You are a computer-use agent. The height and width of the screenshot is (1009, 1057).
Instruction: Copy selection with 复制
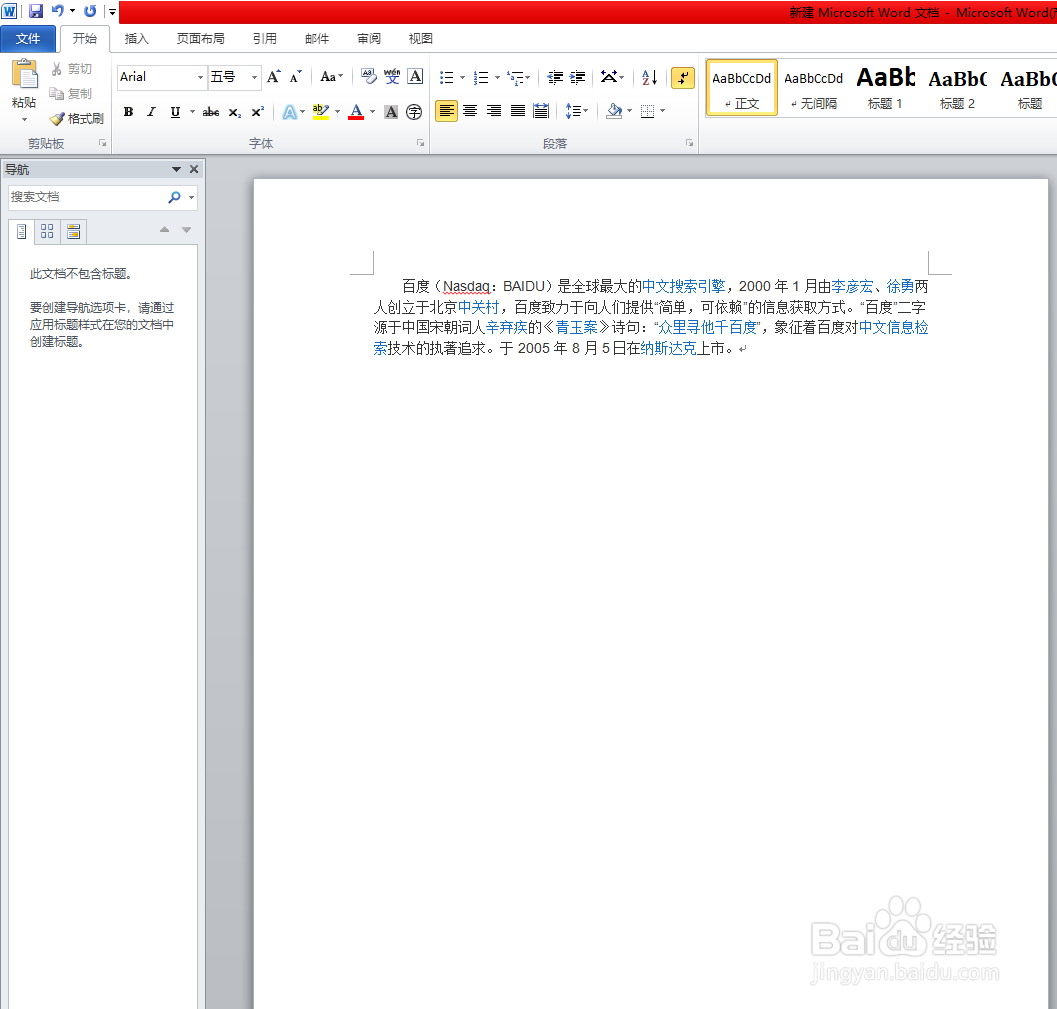click(x=71, y=94)
